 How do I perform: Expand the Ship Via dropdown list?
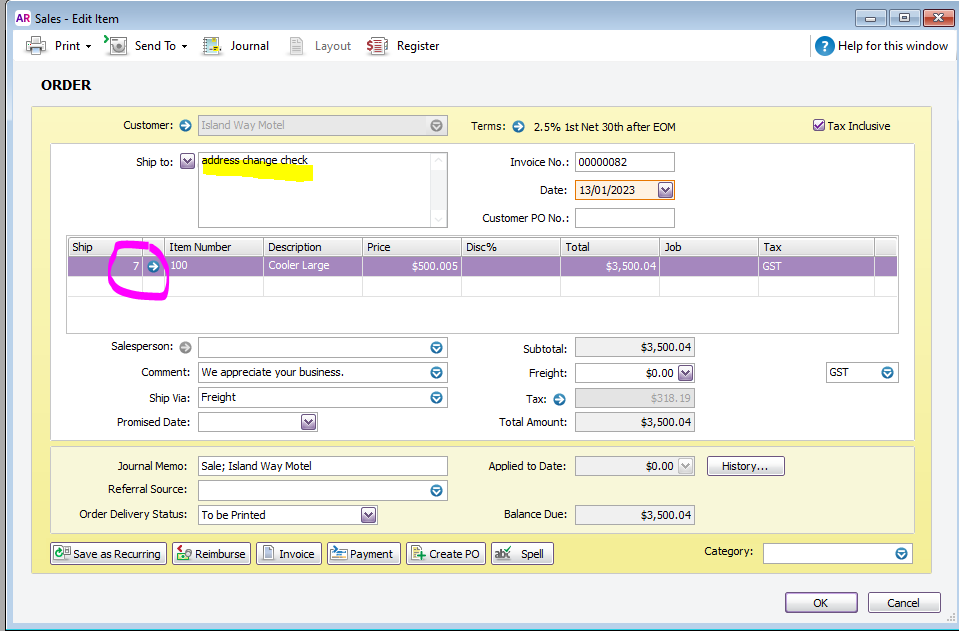pyautogui.click(x=436, y=397)
